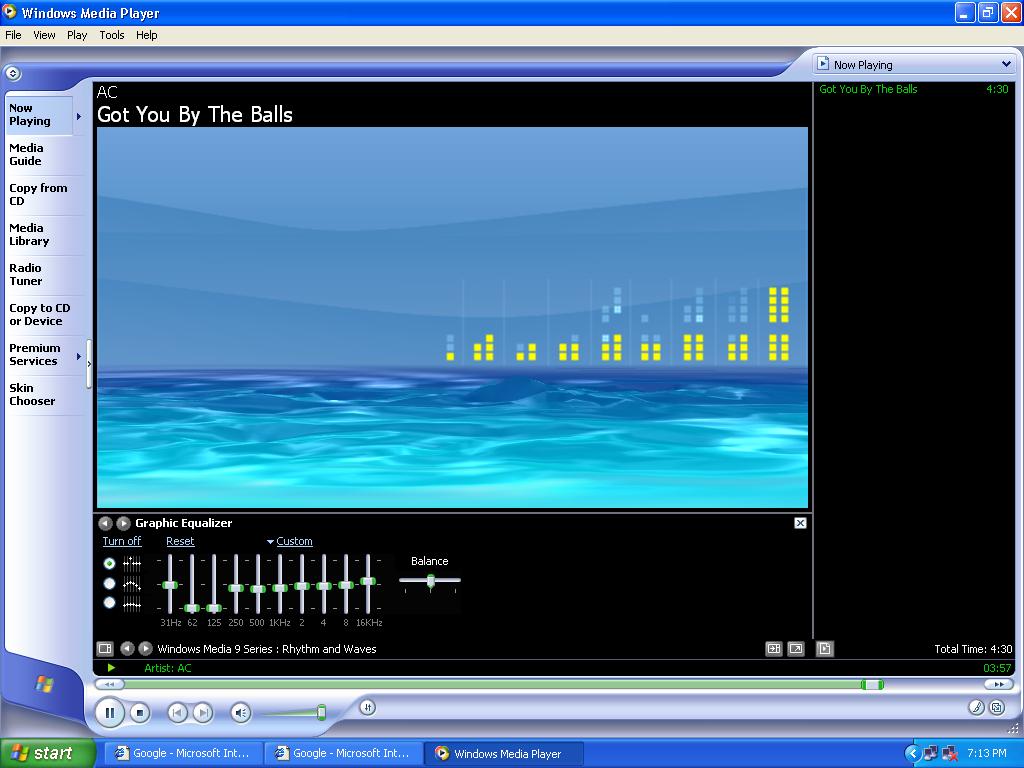Mute the sound using speaker icon
The width and height of the screenshot is (1024, 768).
click(241, 712)
